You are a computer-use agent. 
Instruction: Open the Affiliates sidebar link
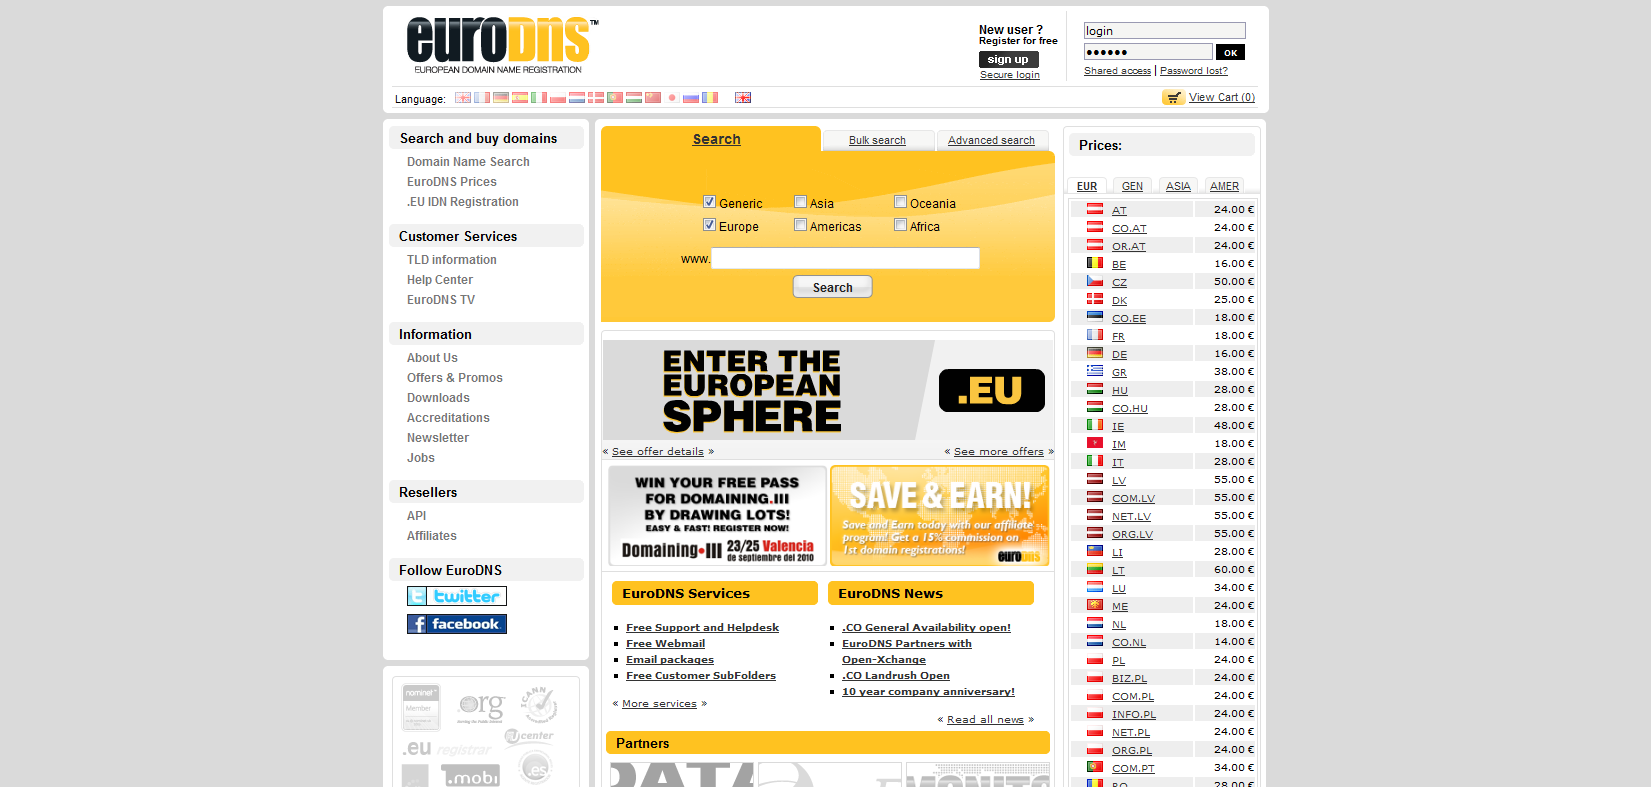432,536
